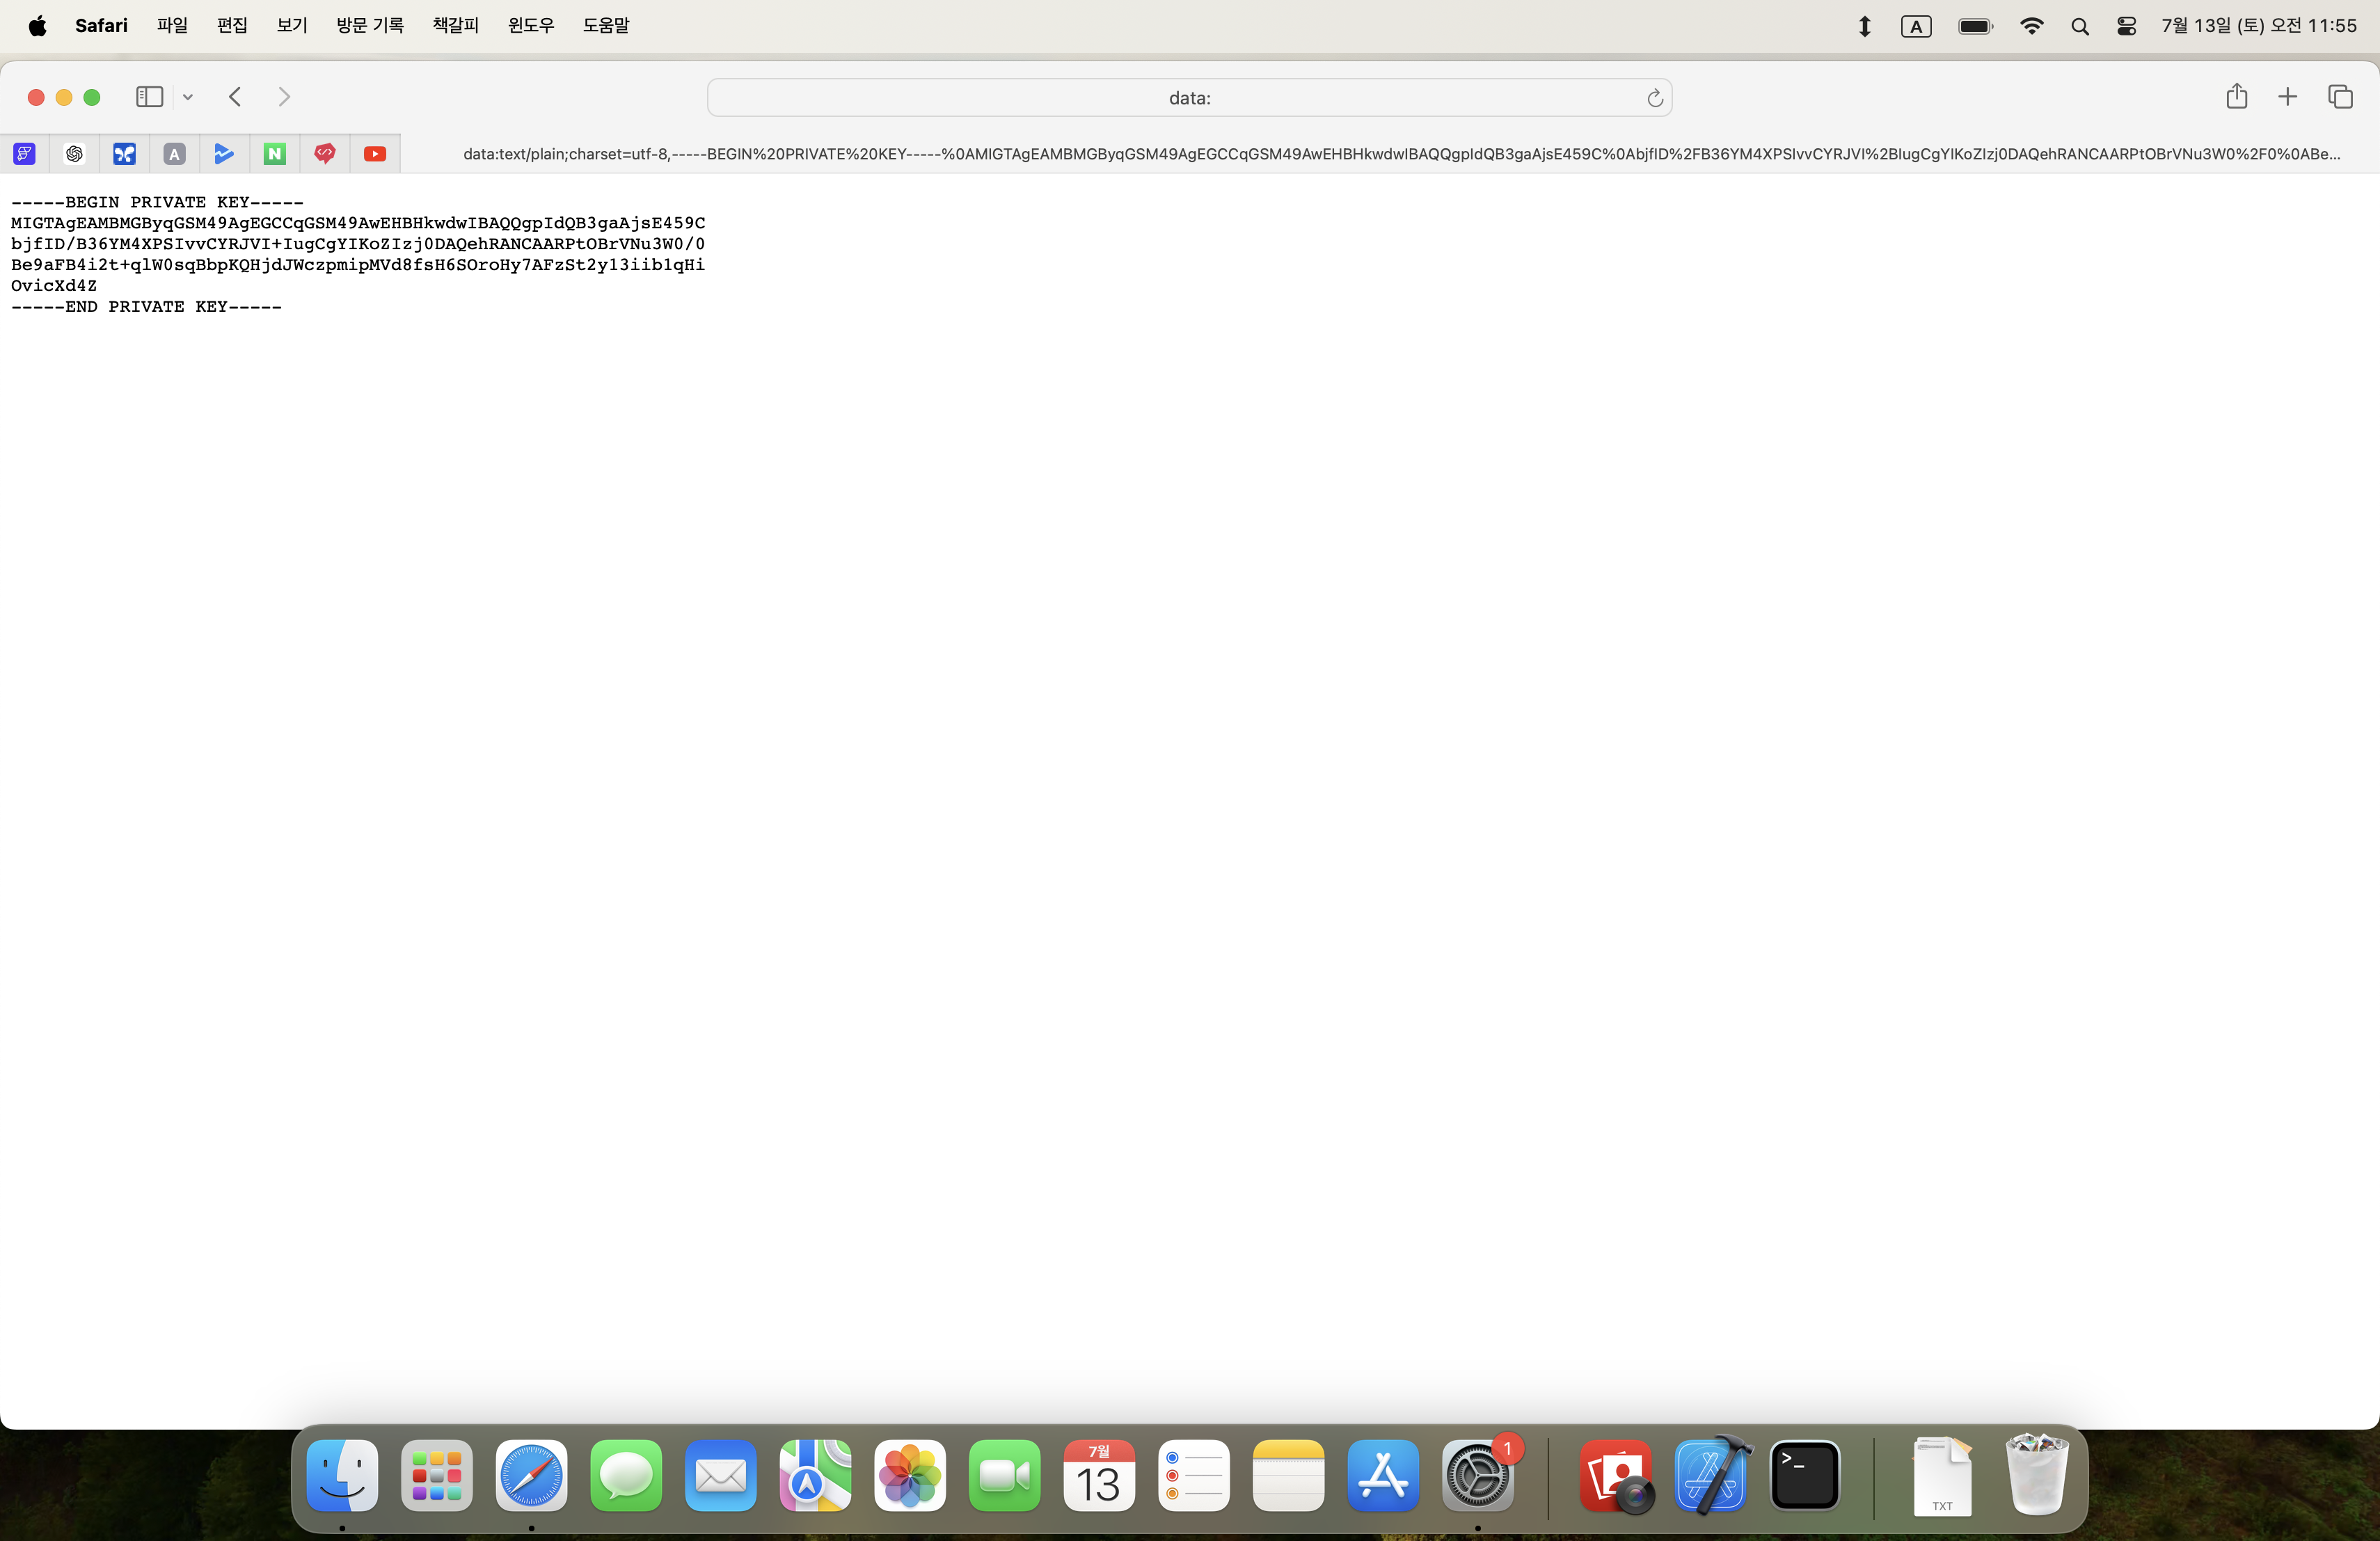Open the Trash in the Dock
Viewport: 2380px width, 1541px height.
pos(2037,1475)
